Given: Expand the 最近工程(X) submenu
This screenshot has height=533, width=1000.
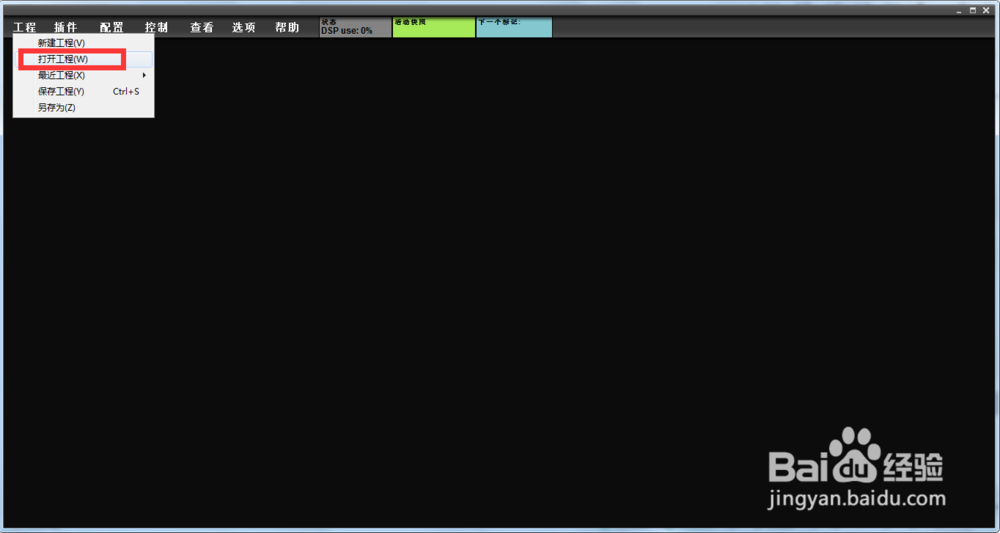Looking at the screenshot, I should (x=84, y=75).
